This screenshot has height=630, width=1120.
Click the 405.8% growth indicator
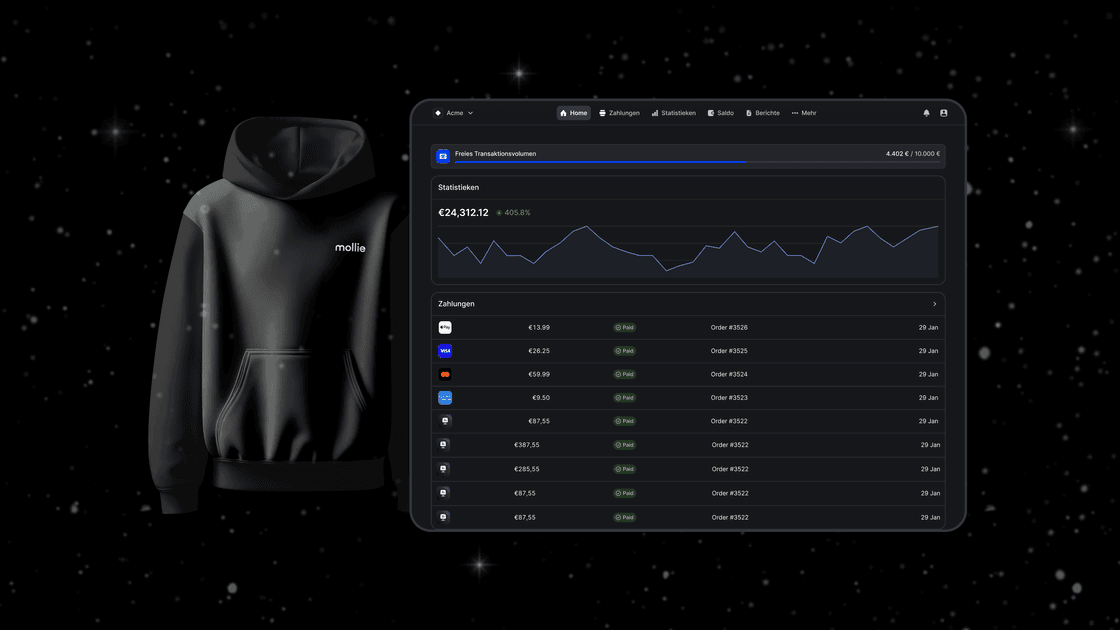coord(514,213)
